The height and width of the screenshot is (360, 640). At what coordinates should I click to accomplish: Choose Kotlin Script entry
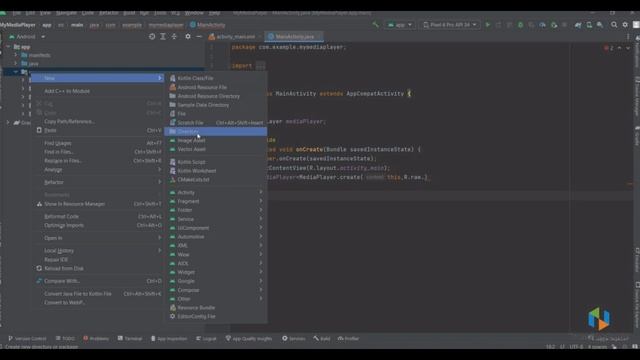pos(216,162)
